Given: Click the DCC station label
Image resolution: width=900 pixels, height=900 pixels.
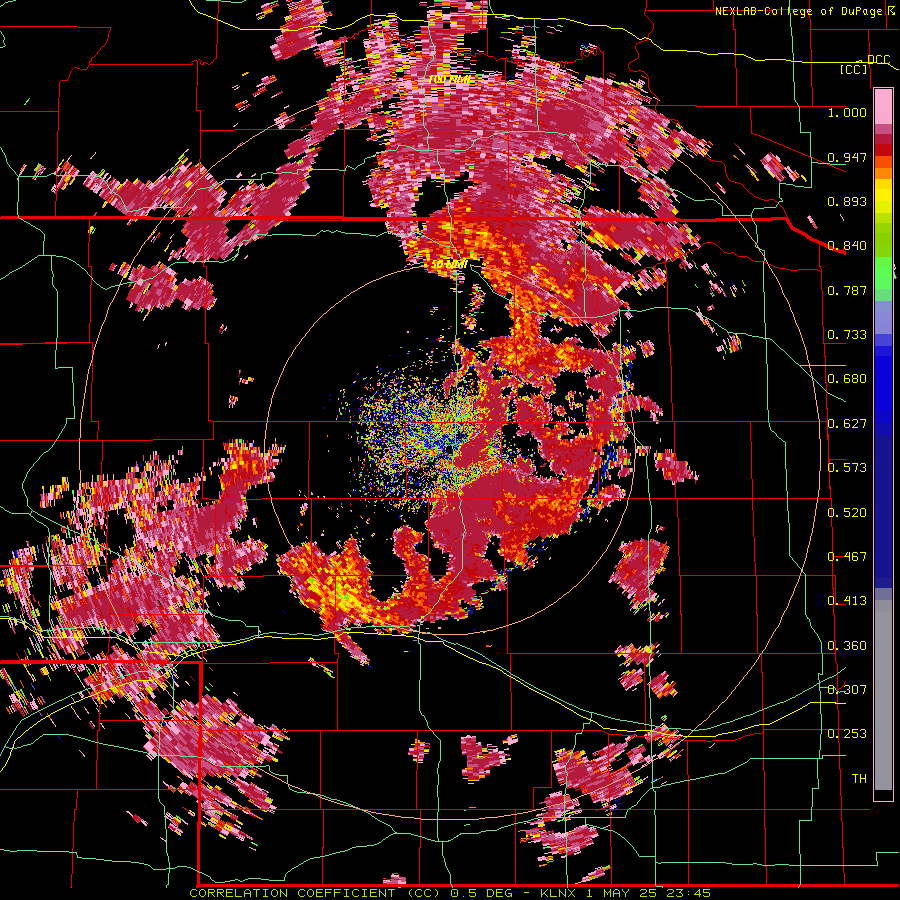Looking at the screenshot, I should pyautogui.click(x=878, y=60).
